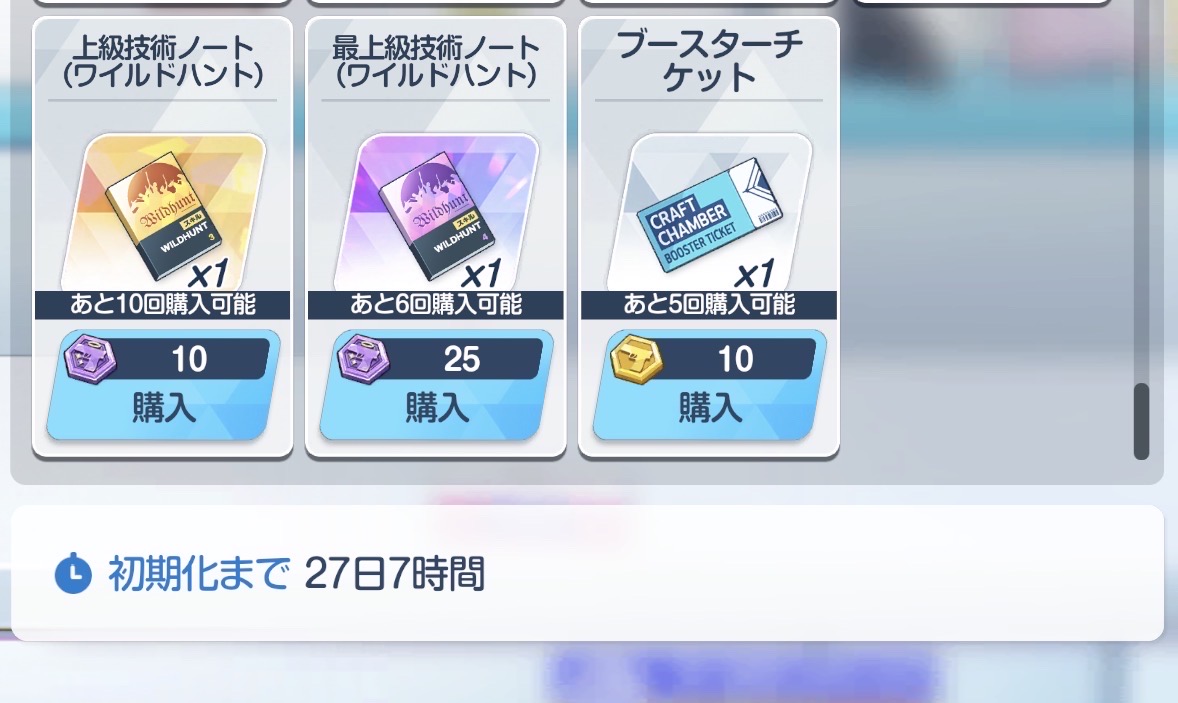Open the 最上級技術ノート(ワイルドハント) title label
This screenshot has width=1178, height=703.
click(436, 62)
